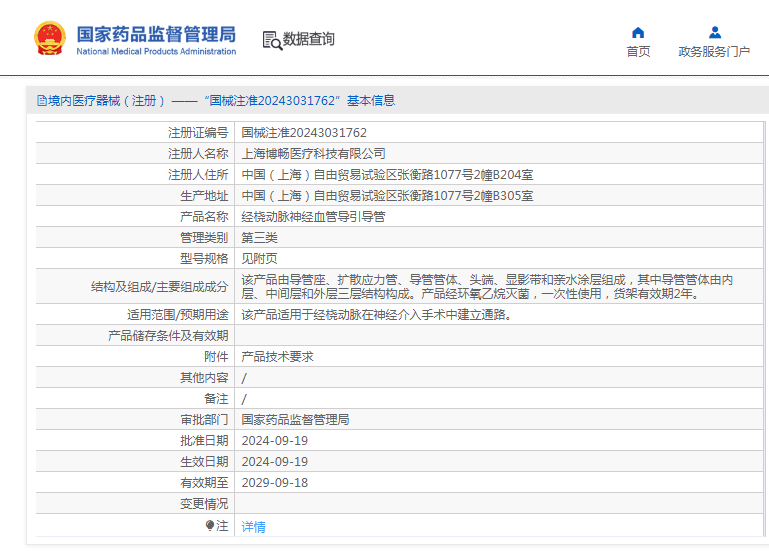Click 国家药品监督管理局 approval department value
Viewport: 769px width, 554px height.
(x=295, y=420)
